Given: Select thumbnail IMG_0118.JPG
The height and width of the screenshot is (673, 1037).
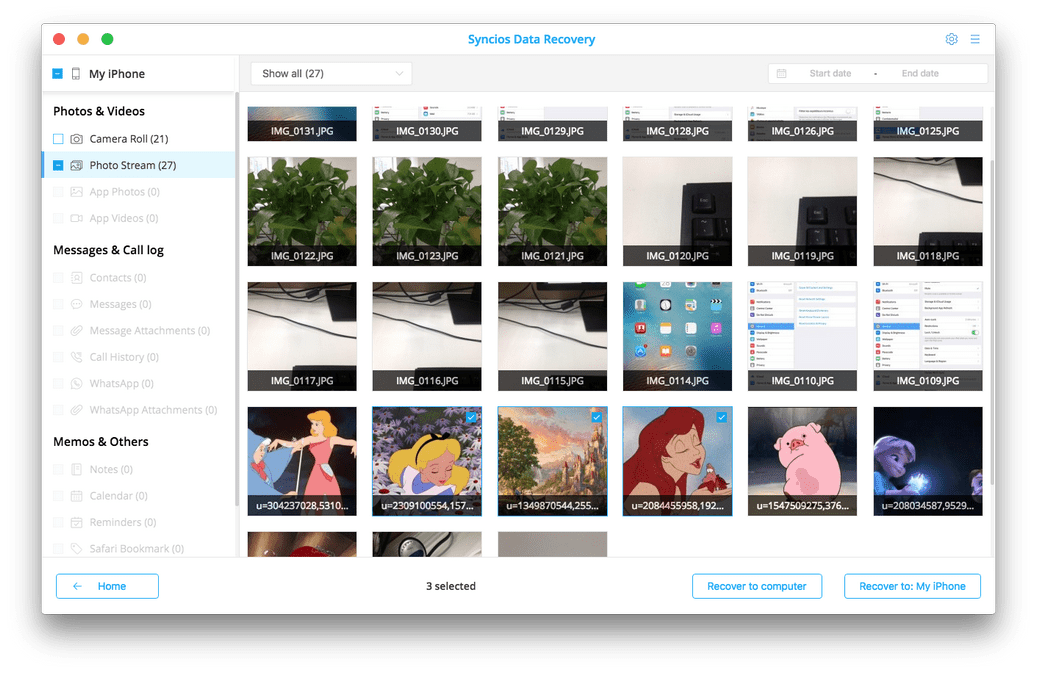Looking at the screenshot, I should (x=928, y=212).
